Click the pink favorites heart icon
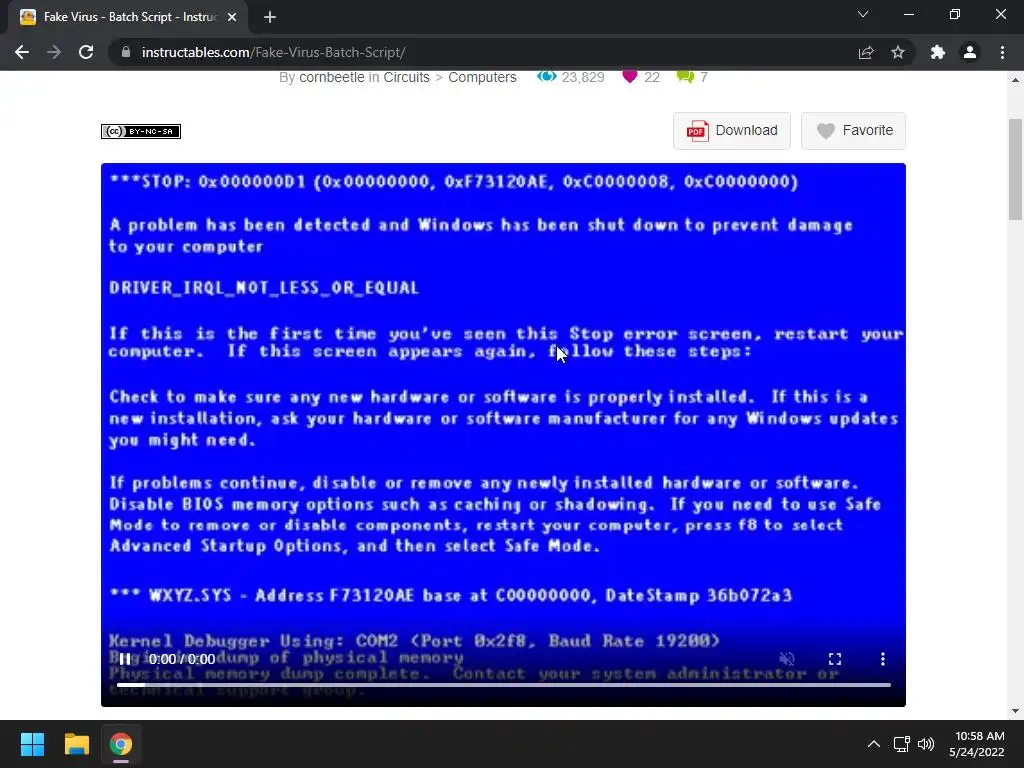 [630, 76]
